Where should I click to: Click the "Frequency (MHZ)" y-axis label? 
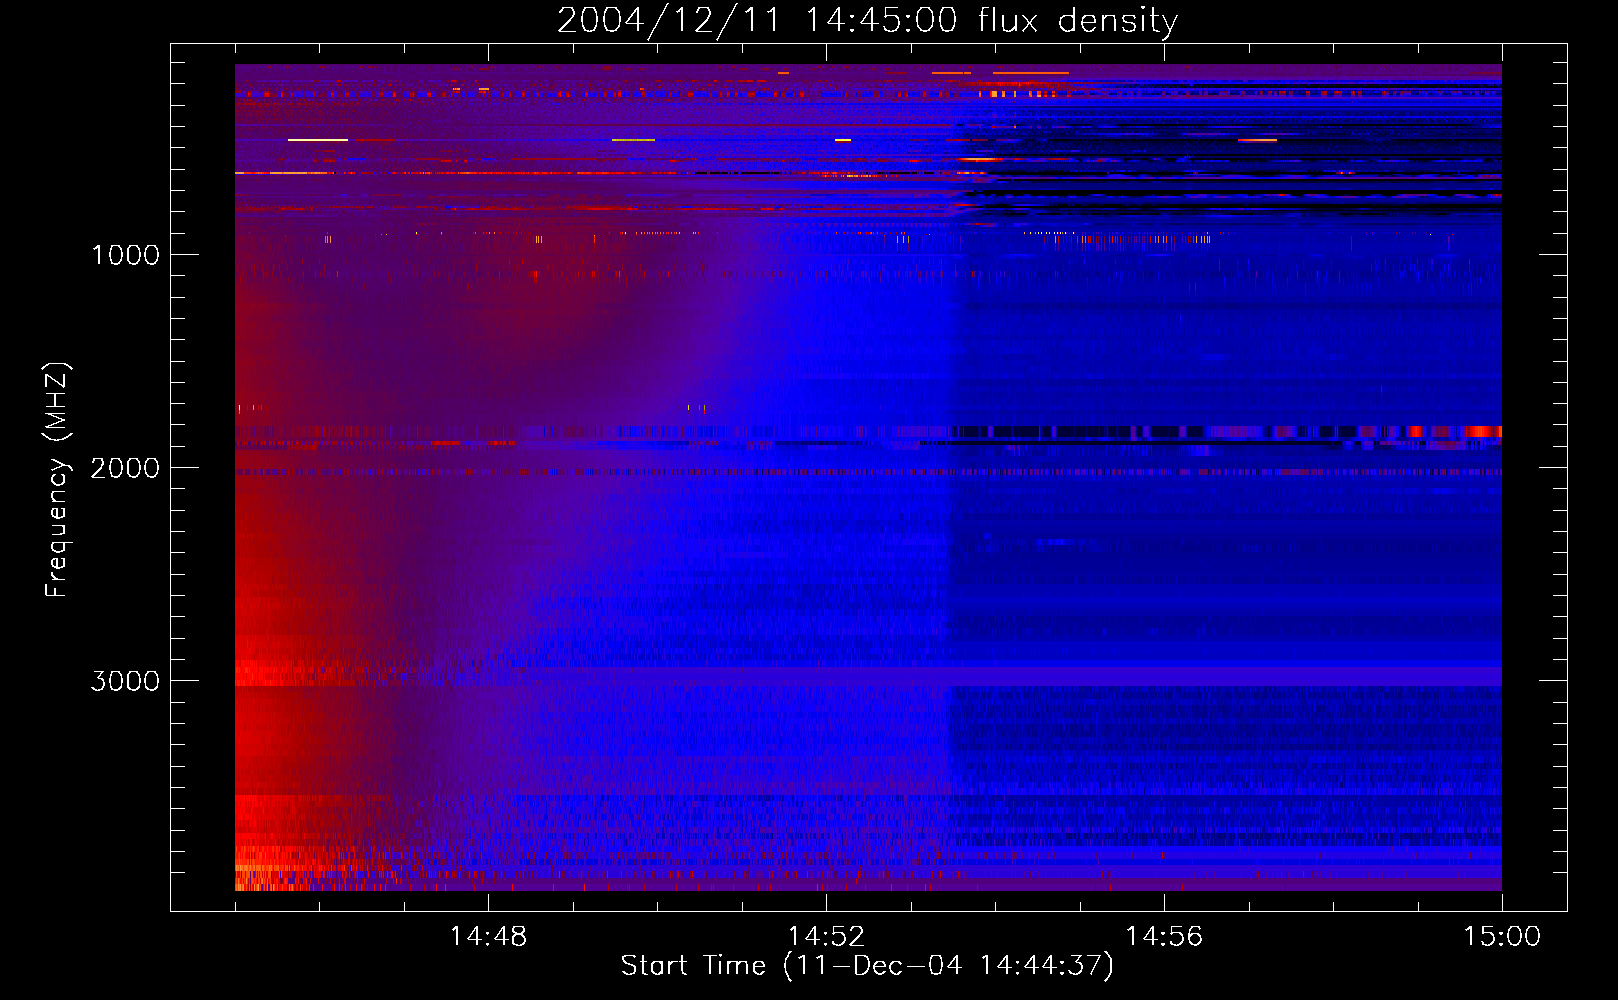57,480
